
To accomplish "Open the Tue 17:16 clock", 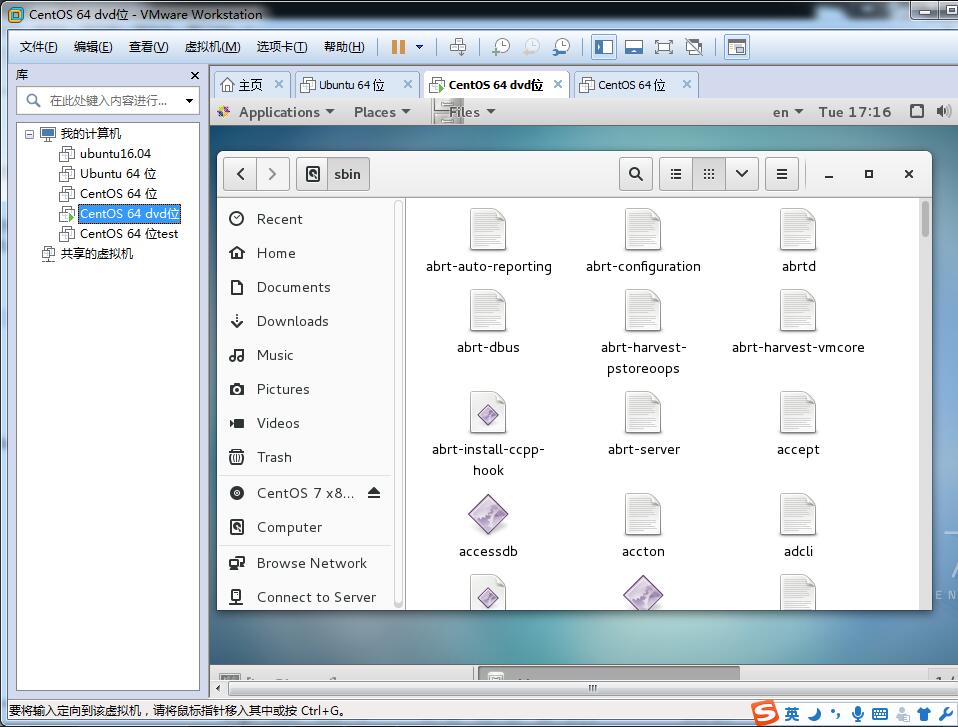I will [x=855, y=112].
